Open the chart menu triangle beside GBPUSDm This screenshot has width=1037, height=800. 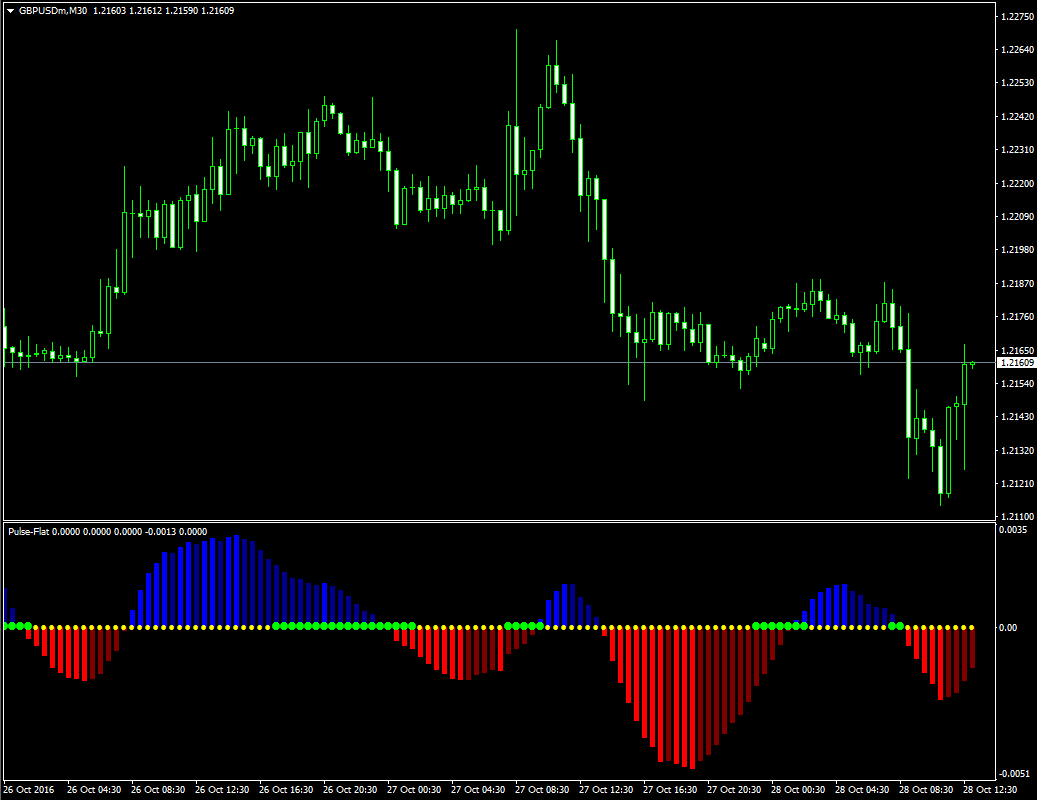[11, 11]
